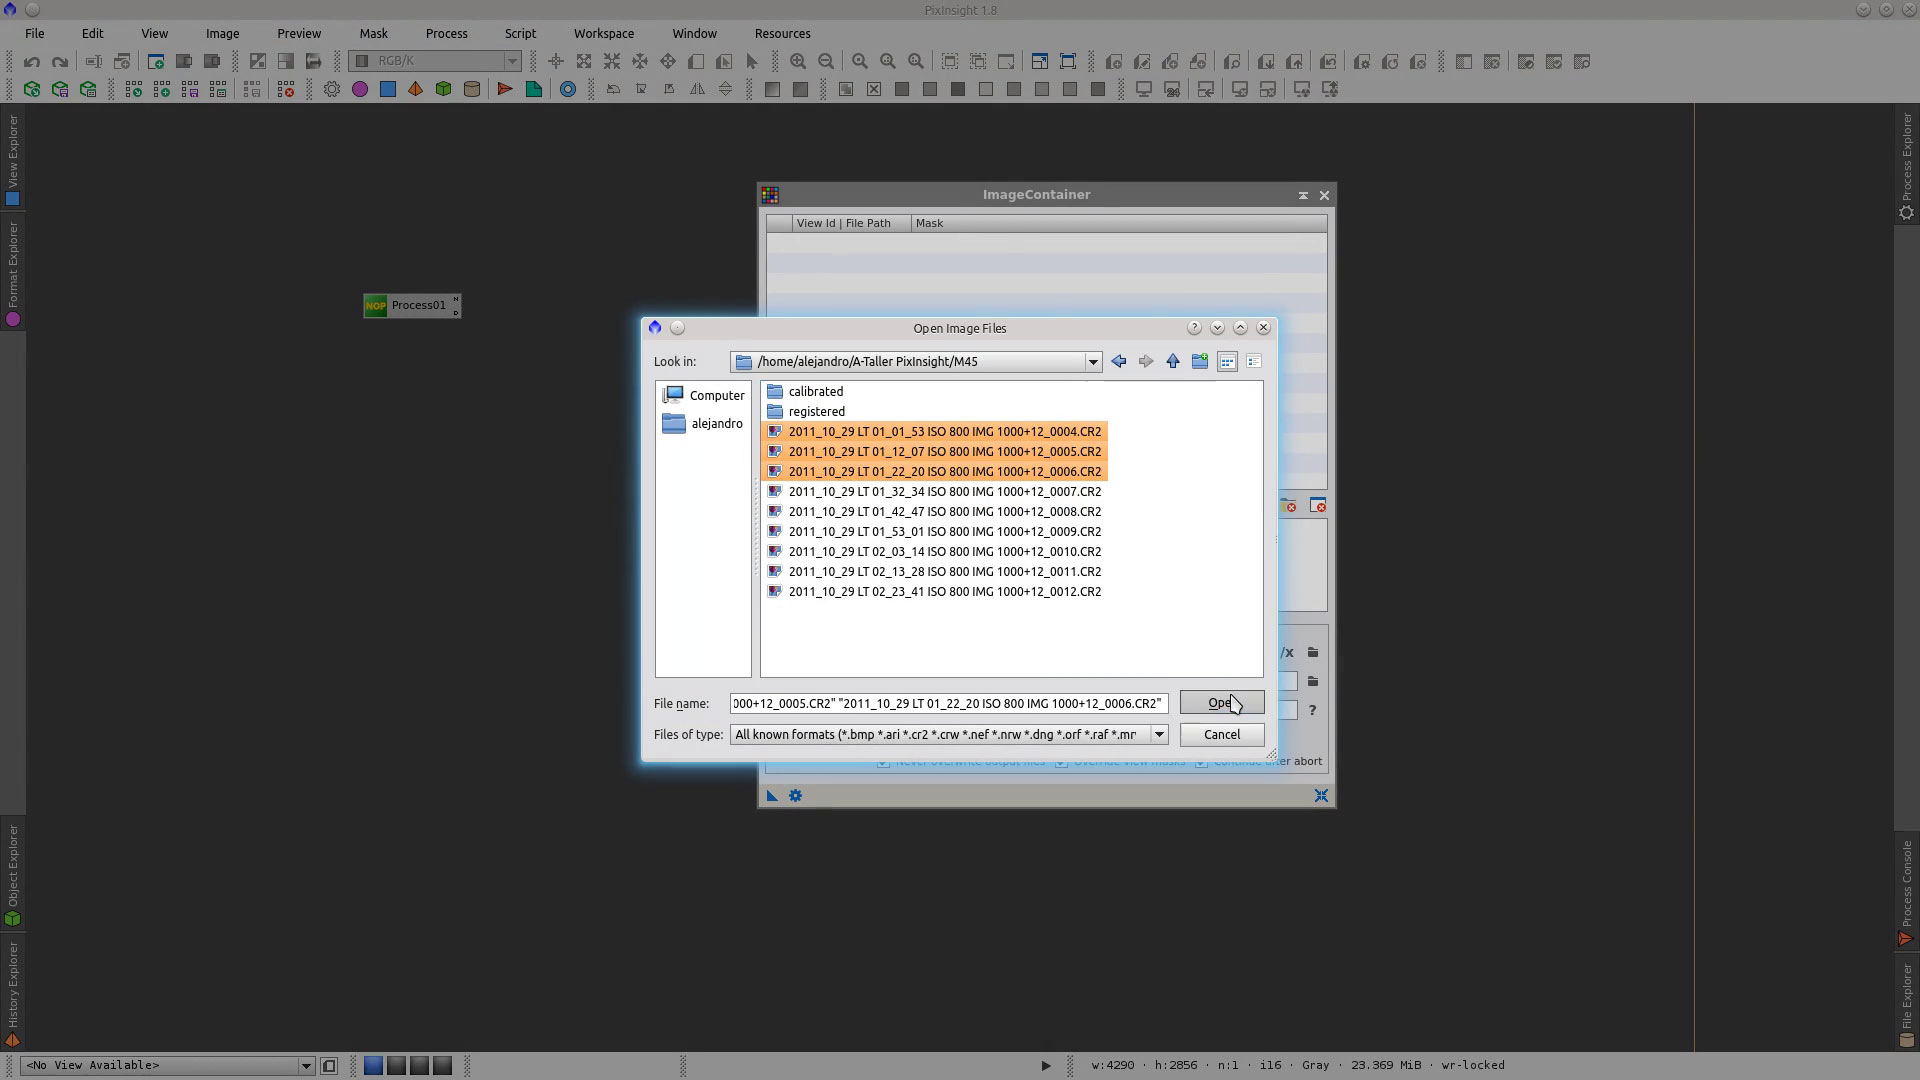Switch file dialog to list view

click(x=1227, y=362)
